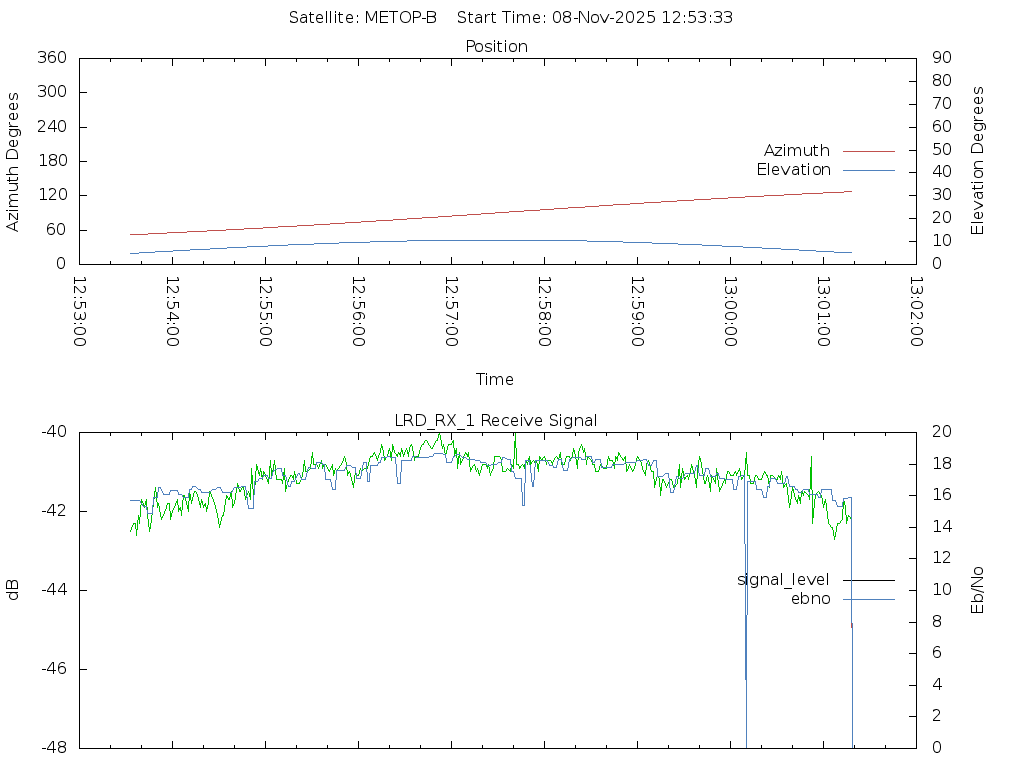The height and width of the screenshot is (768, 1024).
Task: Click the red Azimuth legend line sample
Action: [868, 151]
